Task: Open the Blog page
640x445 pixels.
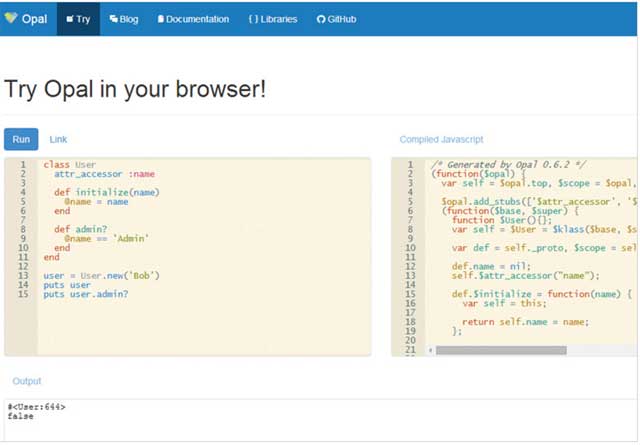Action: [124, 19]
